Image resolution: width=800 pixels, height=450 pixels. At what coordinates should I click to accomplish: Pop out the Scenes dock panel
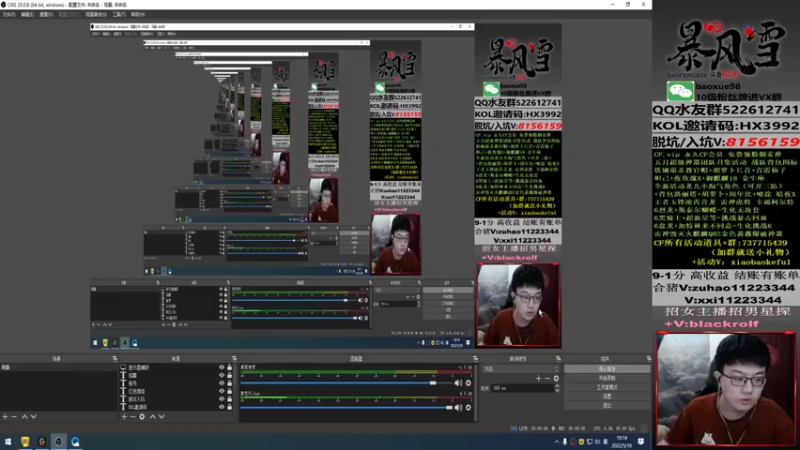coord(114,359)
